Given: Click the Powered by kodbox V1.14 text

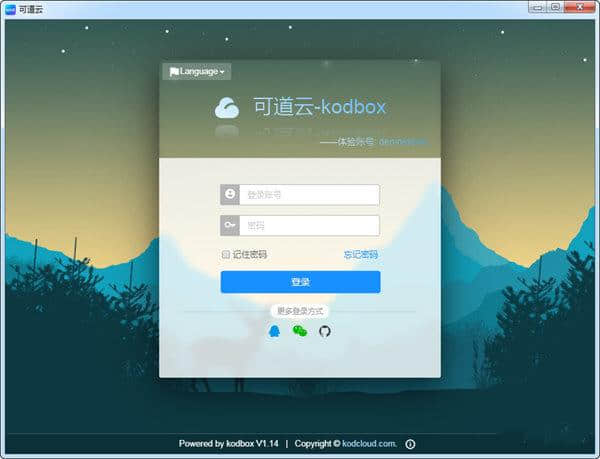Looking at the screenshot, I should [228, 444].
